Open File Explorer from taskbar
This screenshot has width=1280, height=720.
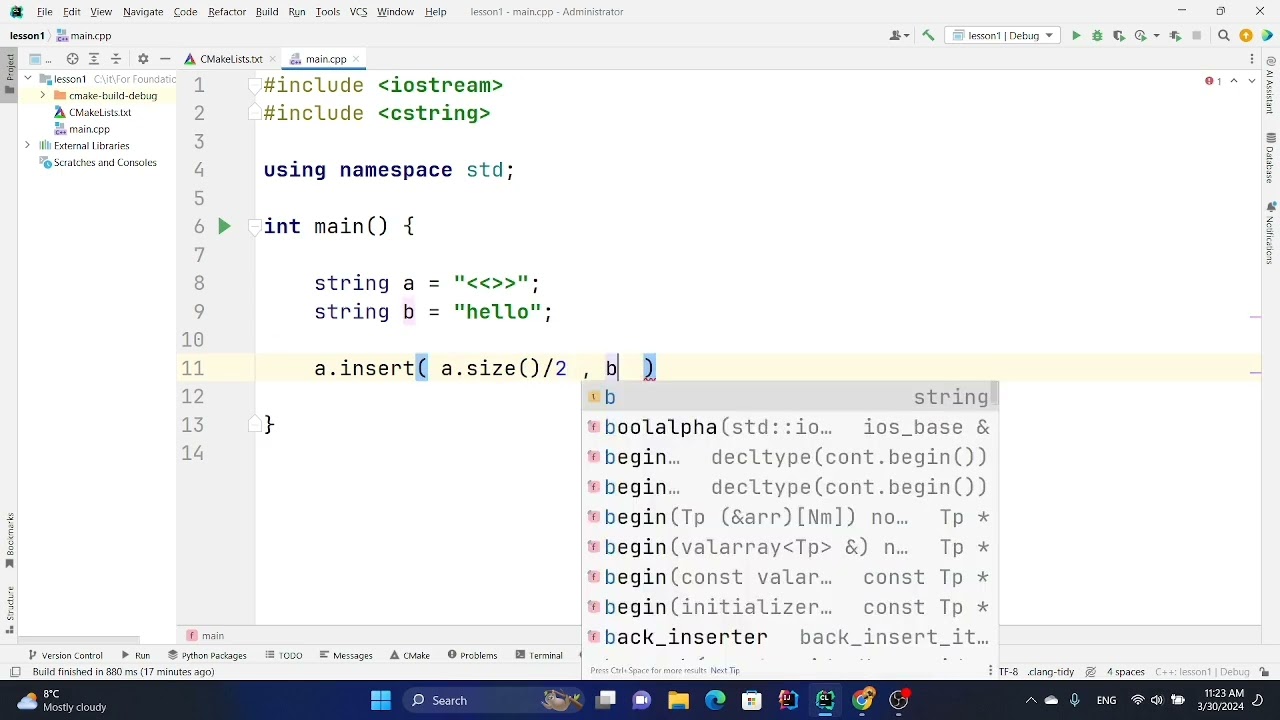click(678, 700)
